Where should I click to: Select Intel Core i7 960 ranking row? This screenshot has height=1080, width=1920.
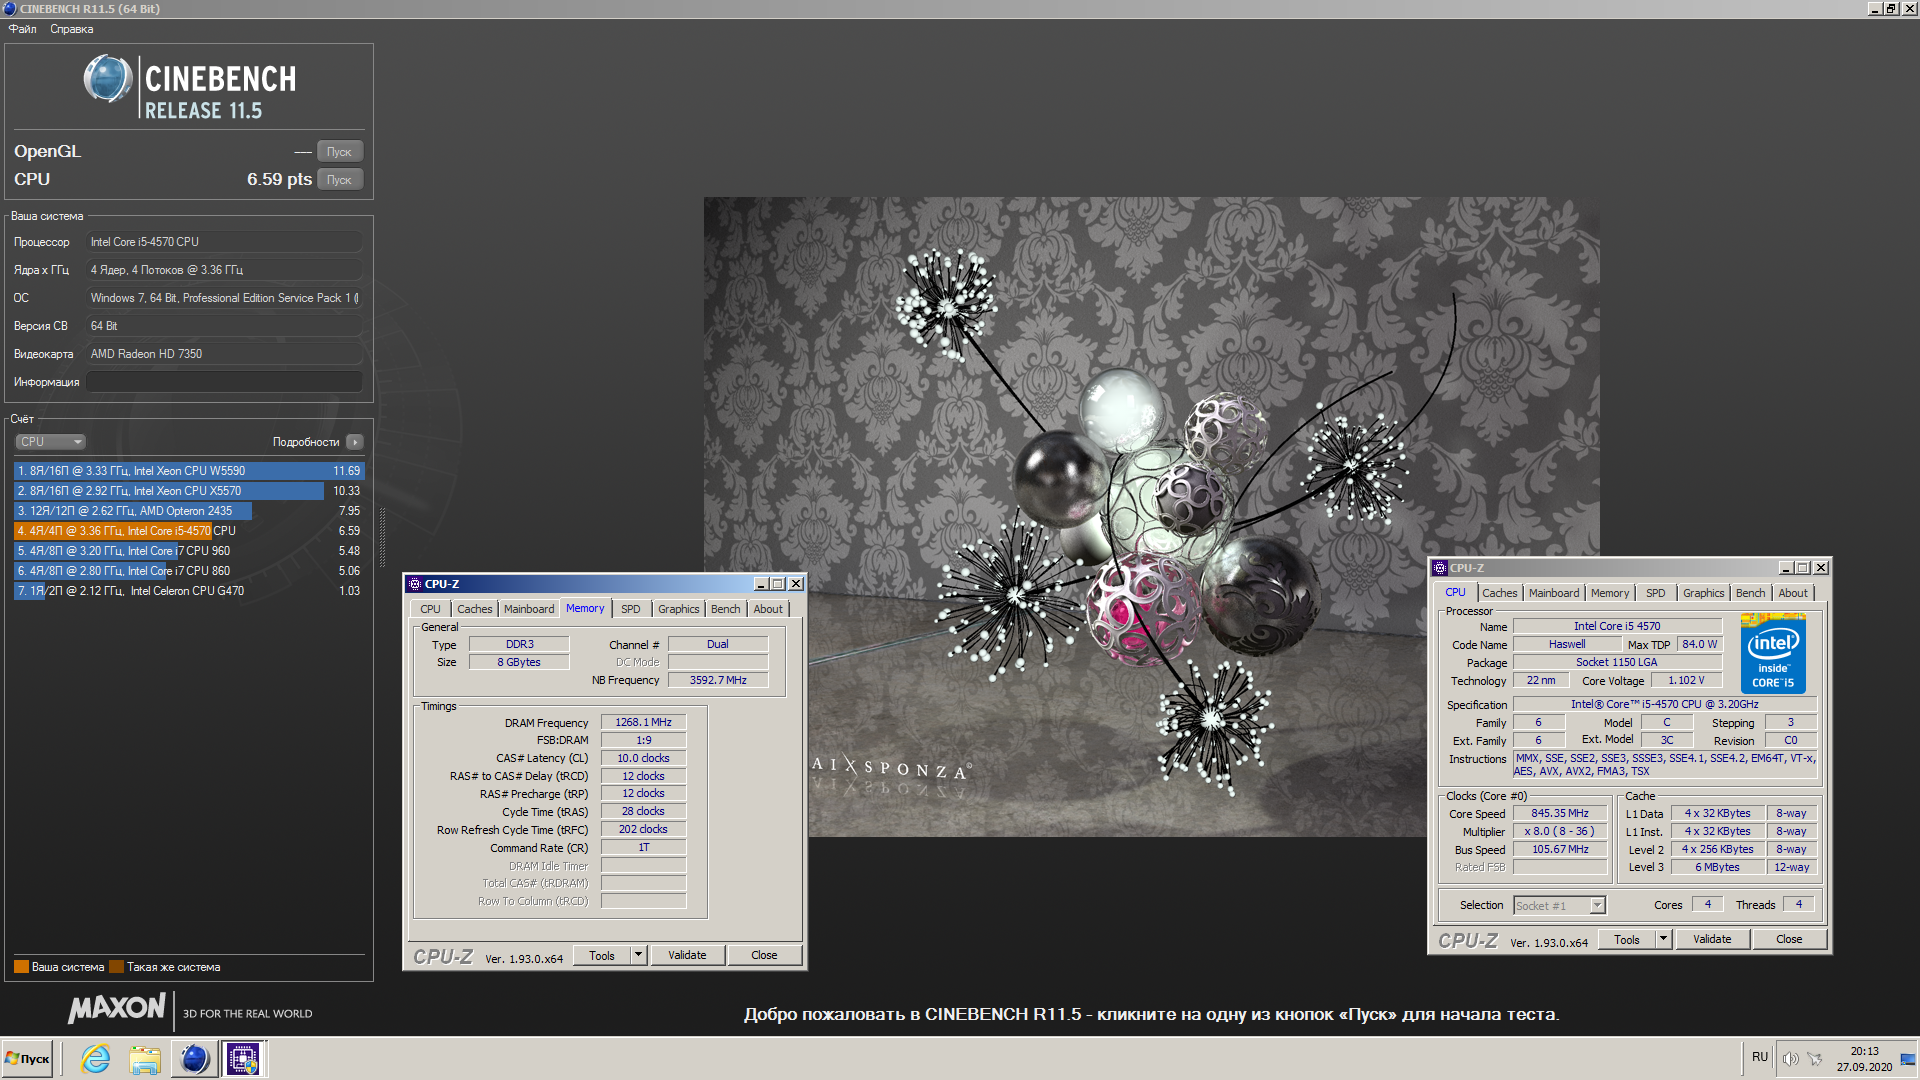pos(189,551)
